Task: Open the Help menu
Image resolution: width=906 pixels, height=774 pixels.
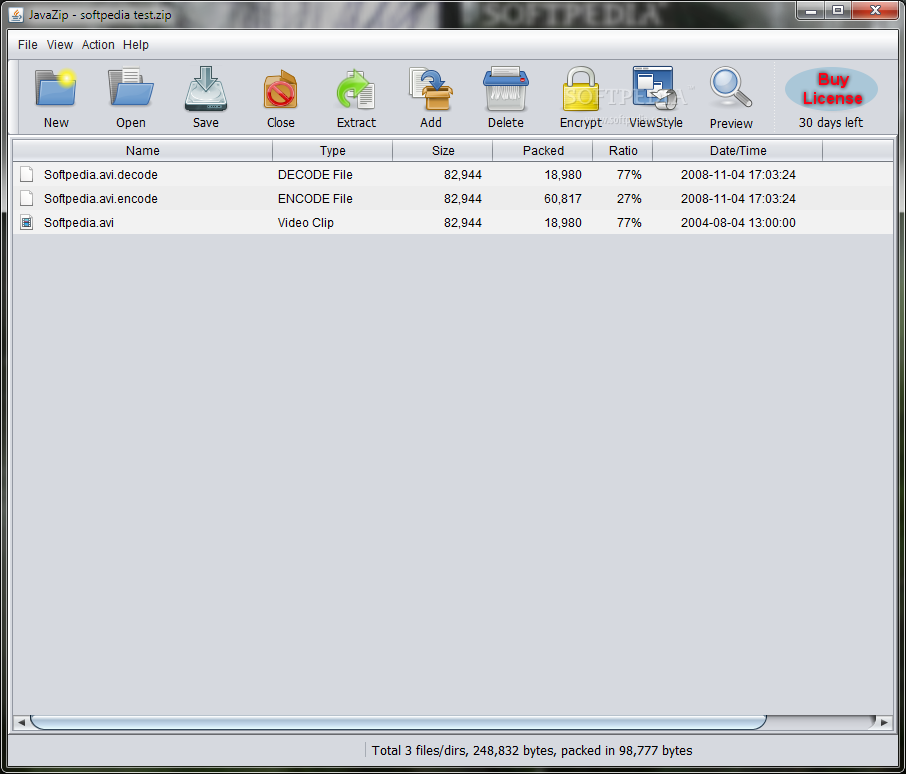Action: 136,44
